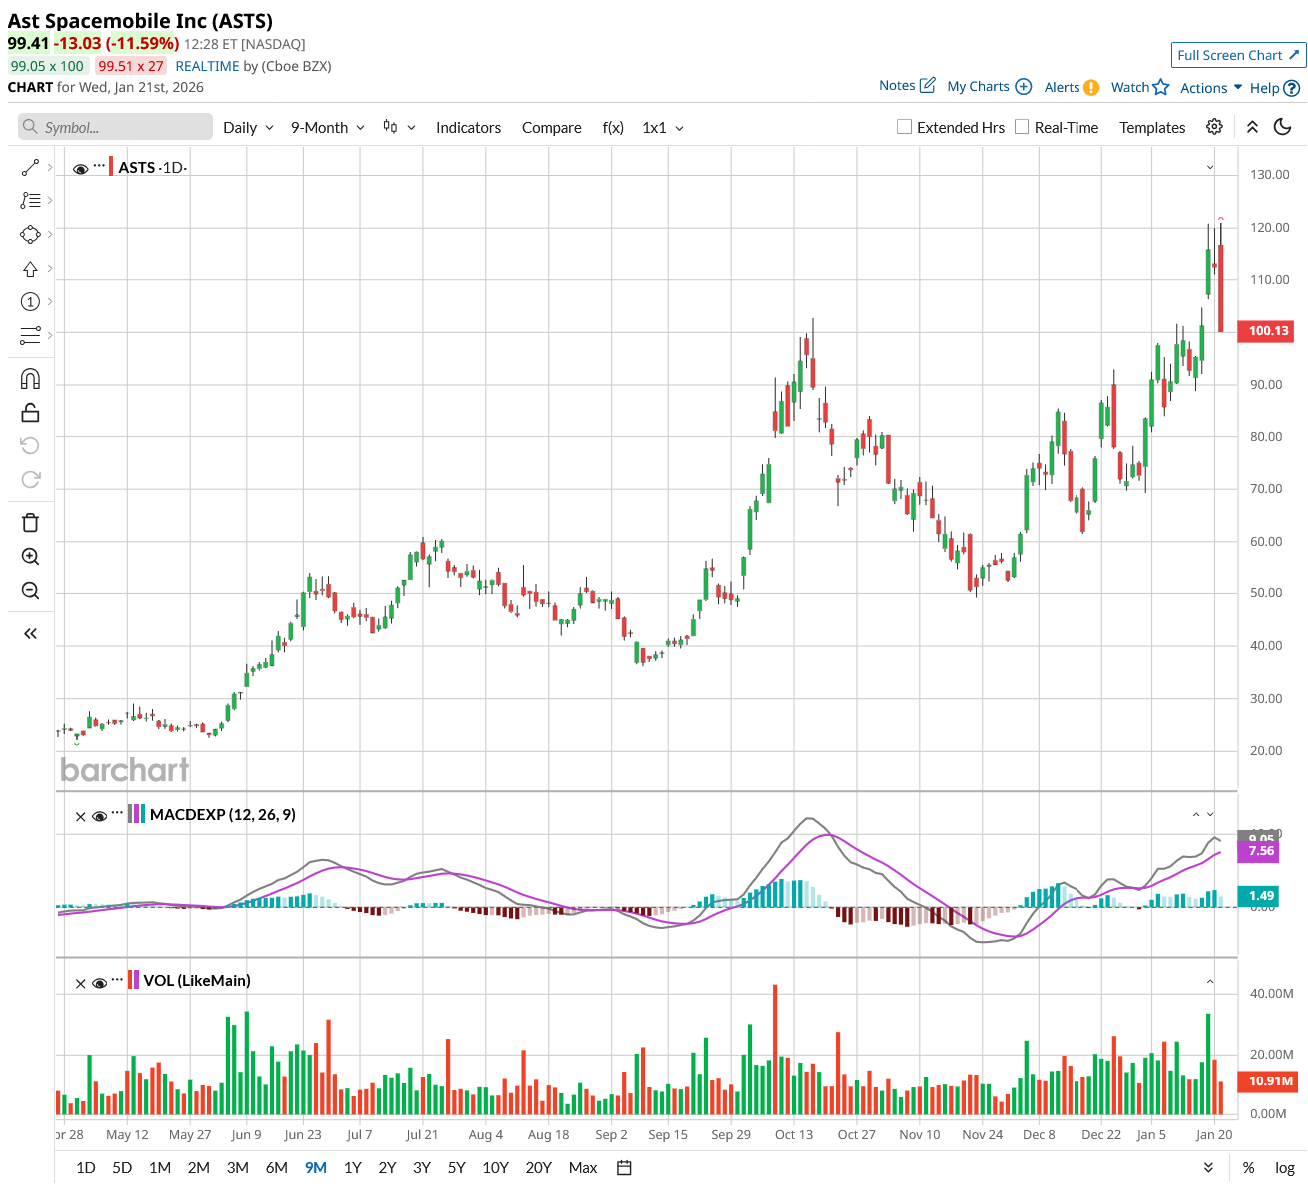
Task: Click the ASTS series red color swatch
Action: click(111, 166)
